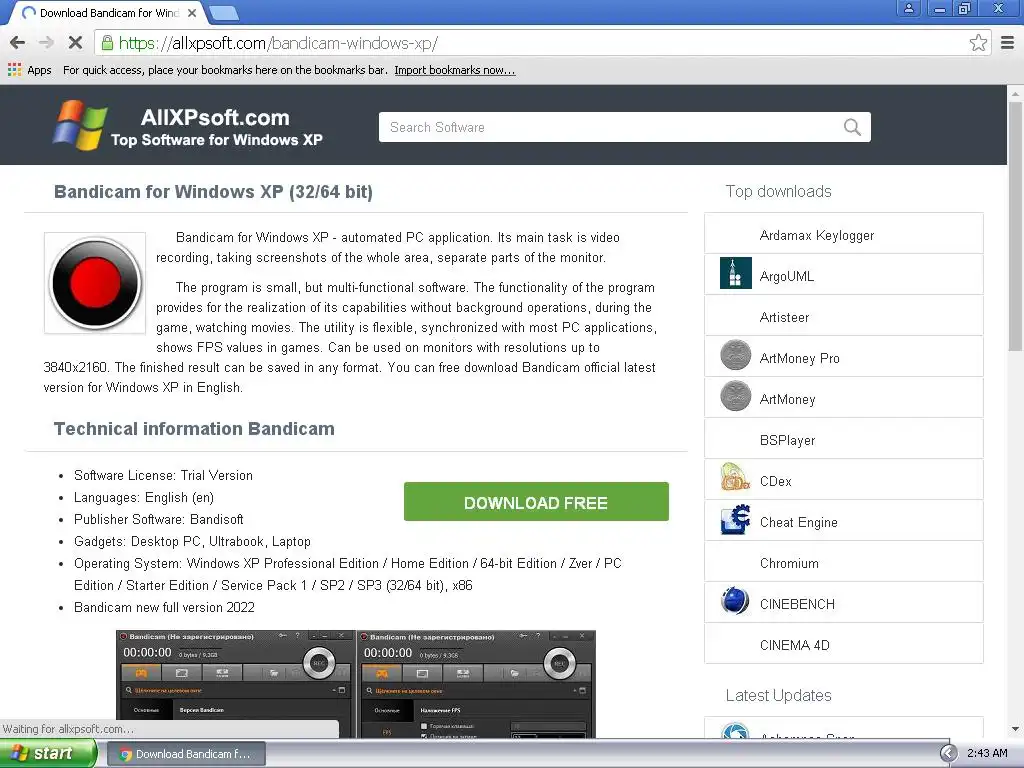Click 'Bandicam new full version 2022' text

pos(164,607)
